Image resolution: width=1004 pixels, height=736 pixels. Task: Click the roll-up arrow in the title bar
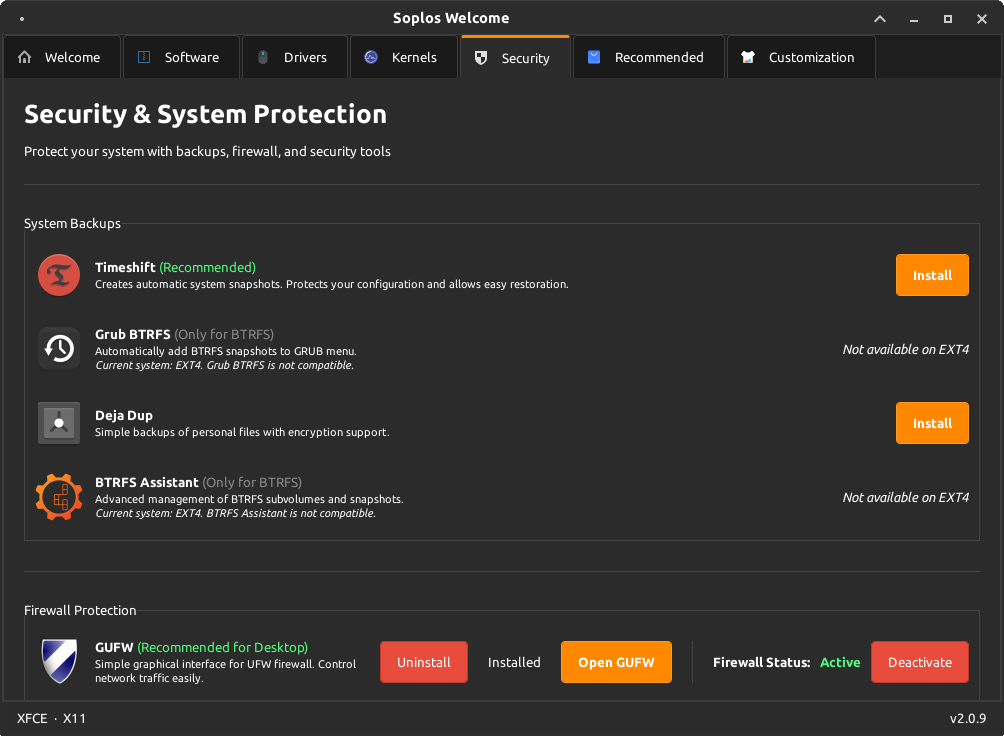pos(880,19)
